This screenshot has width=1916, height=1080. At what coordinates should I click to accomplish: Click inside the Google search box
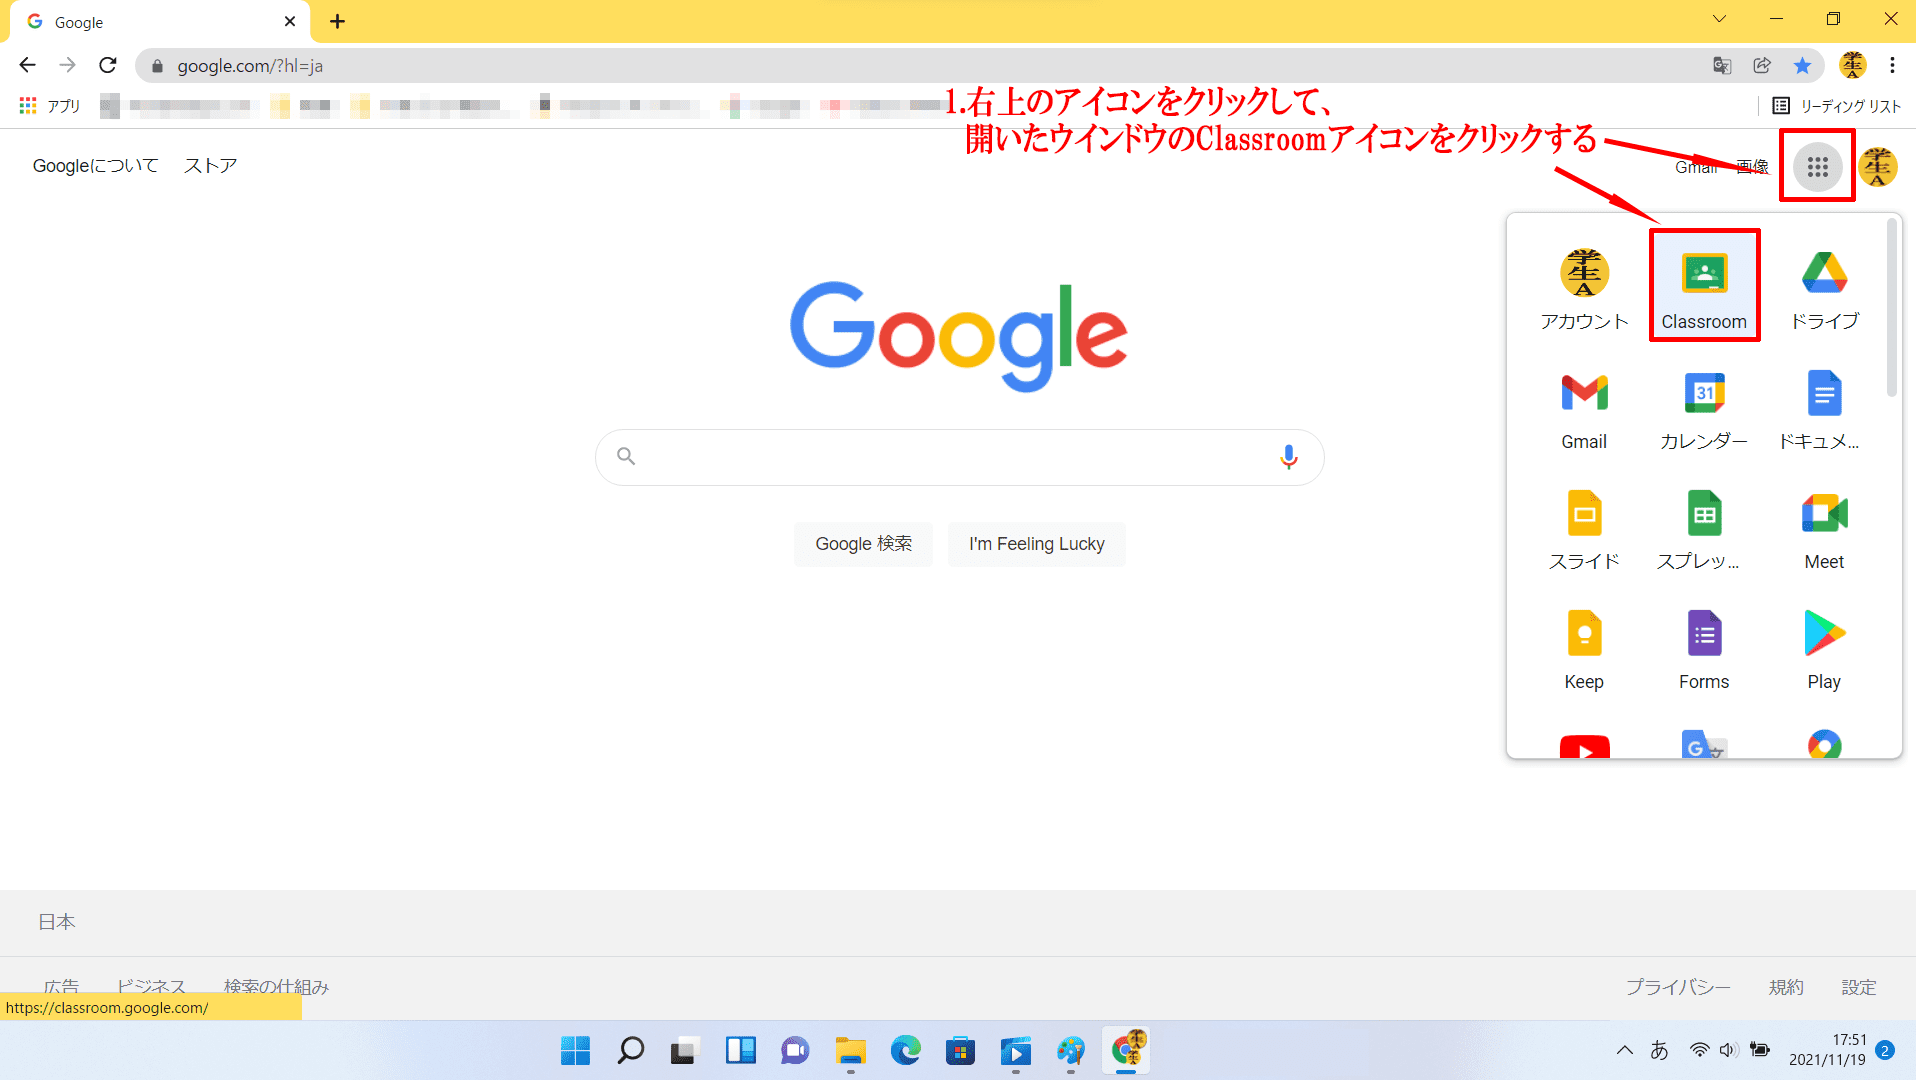(950, 457)
